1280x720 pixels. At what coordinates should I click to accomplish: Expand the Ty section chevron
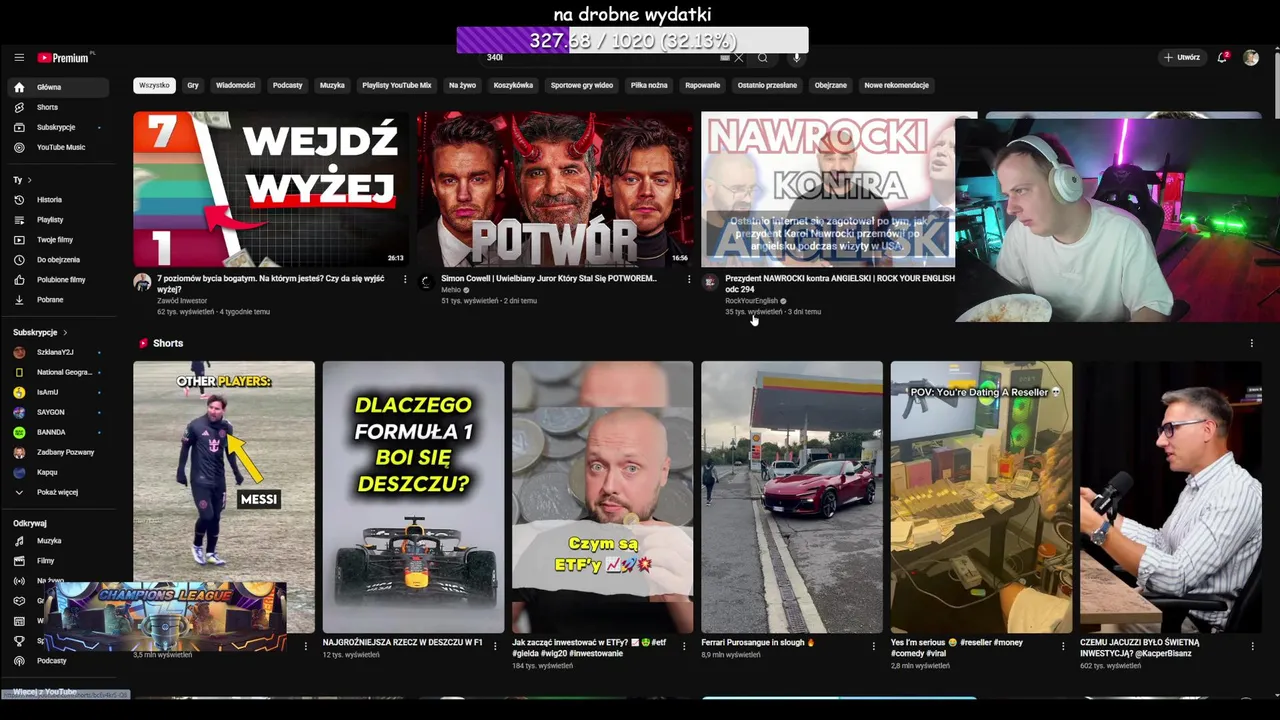pyautogui.click(x=29, y=180)
